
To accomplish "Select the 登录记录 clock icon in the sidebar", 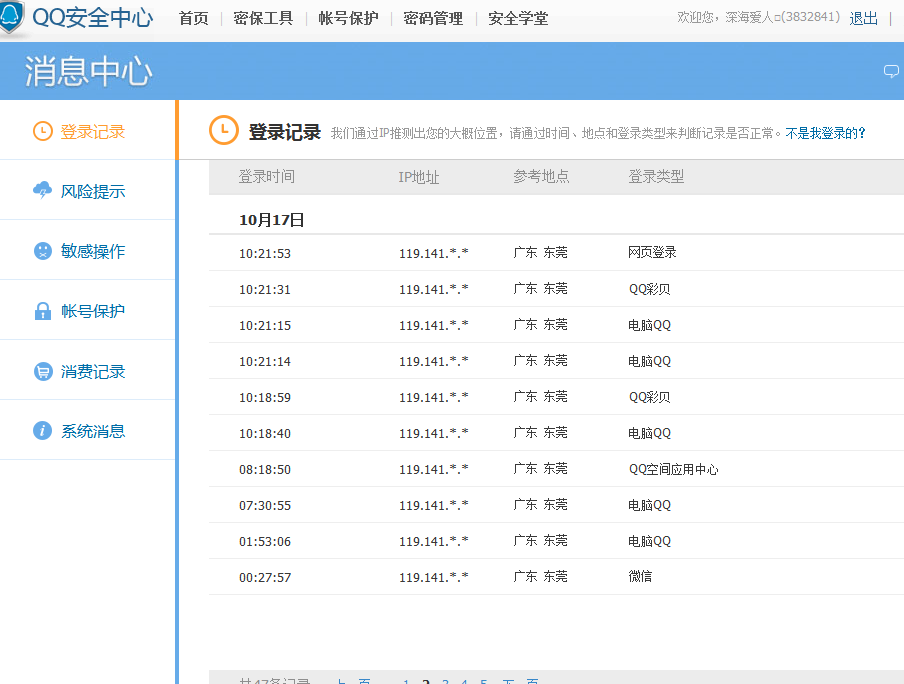I will click(43, 131).
